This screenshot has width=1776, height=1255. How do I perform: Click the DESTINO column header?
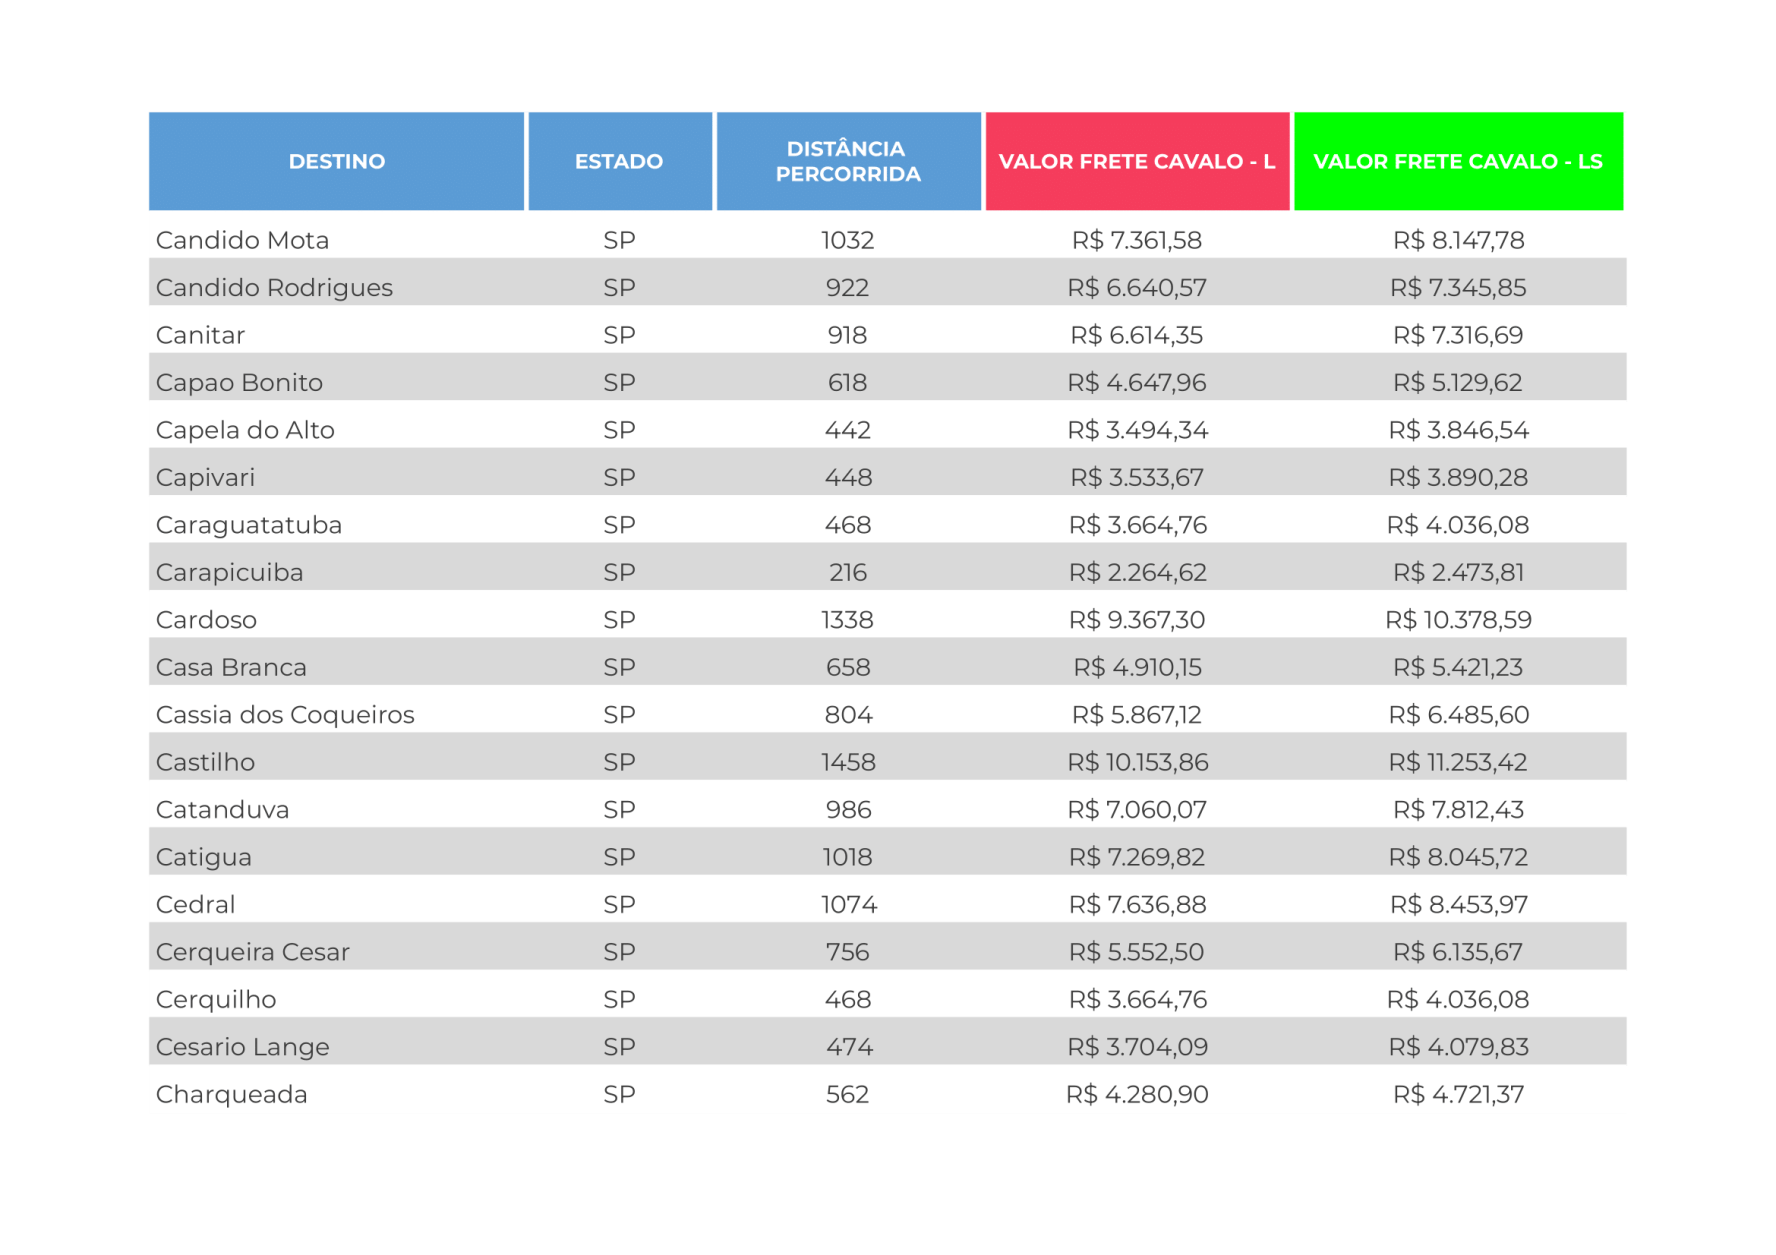pyautogui.click(x=336, y=161)
